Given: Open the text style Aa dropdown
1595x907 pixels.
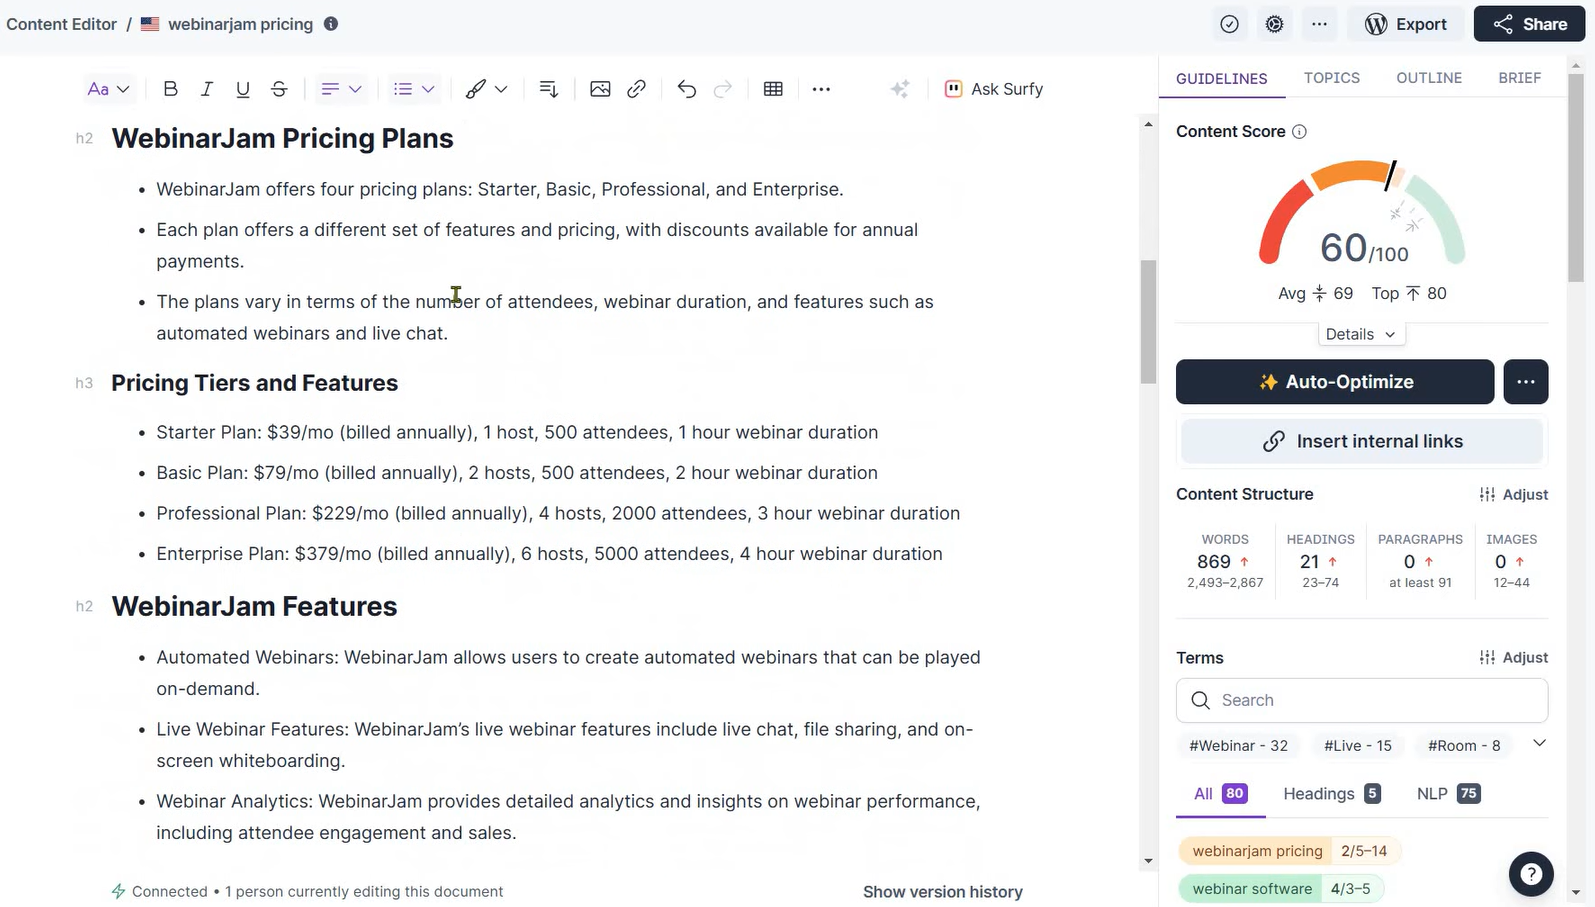Looking at the screenshot, I should pyautogui.click(x=108, y=89).
